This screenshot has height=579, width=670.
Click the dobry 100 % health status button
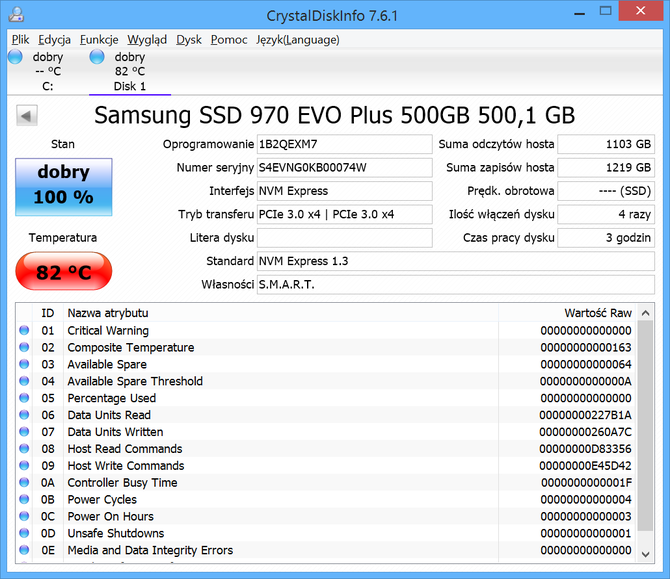(x=64, y=187)
